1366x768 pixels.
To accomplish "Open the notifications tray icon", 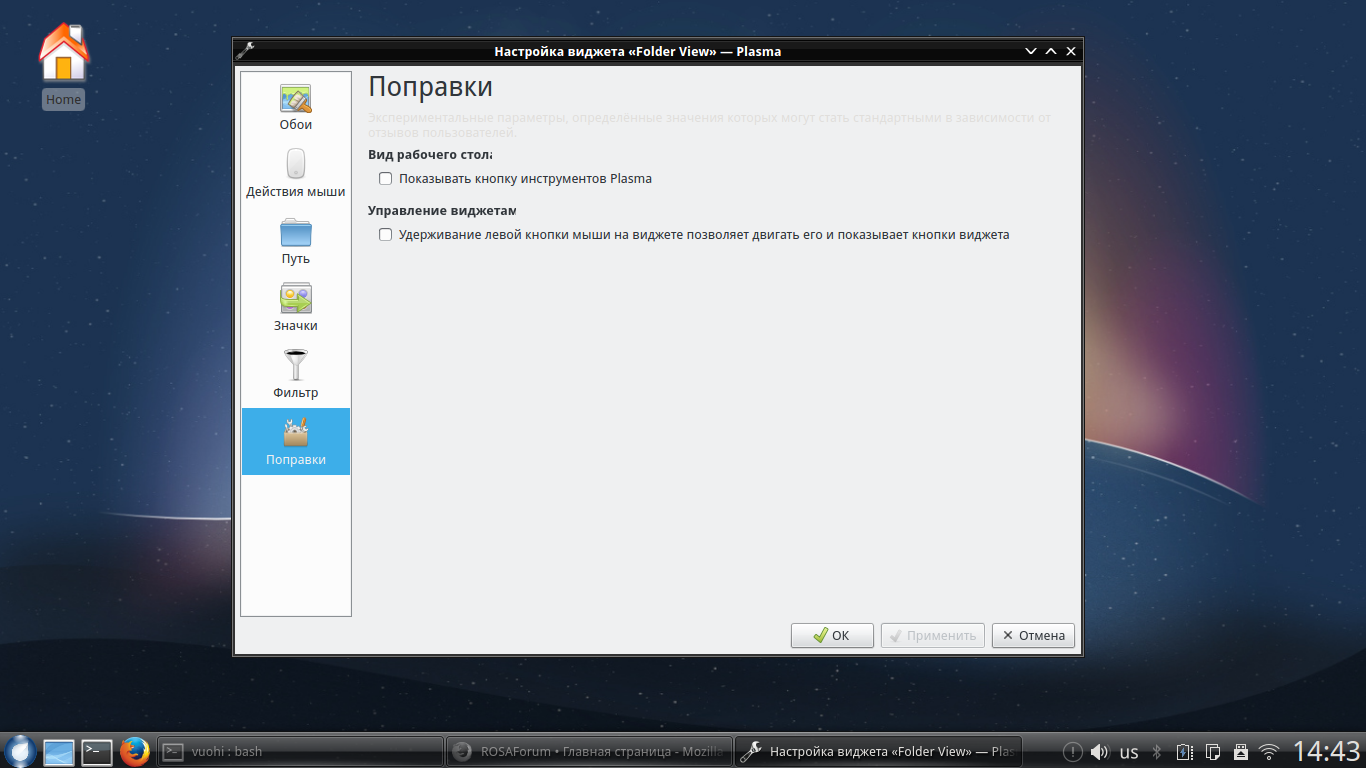I will tap(1072, 751).
